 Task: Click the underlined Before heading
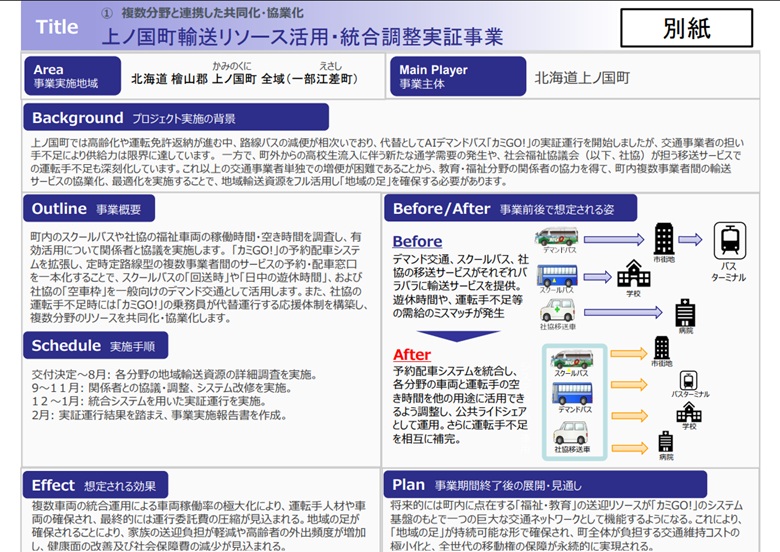pos(417,241)
